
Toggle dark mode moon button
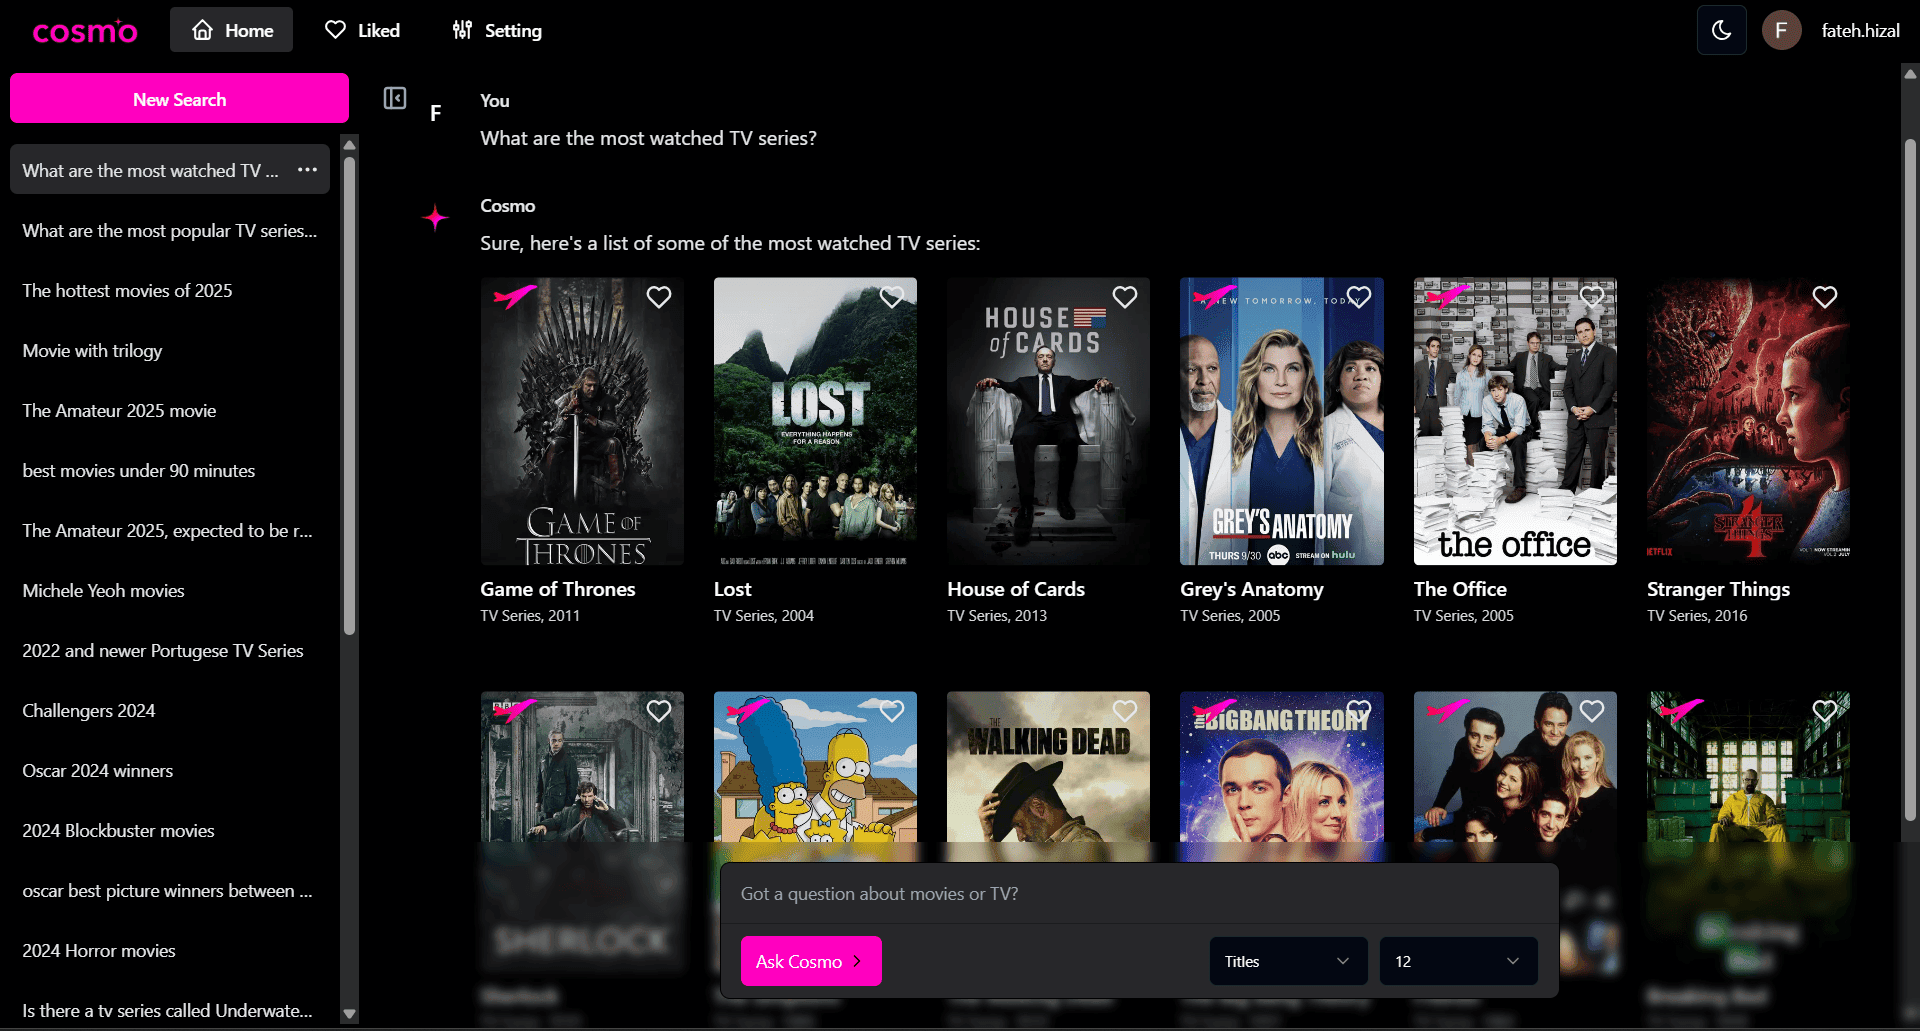[x=1721, y=30]
